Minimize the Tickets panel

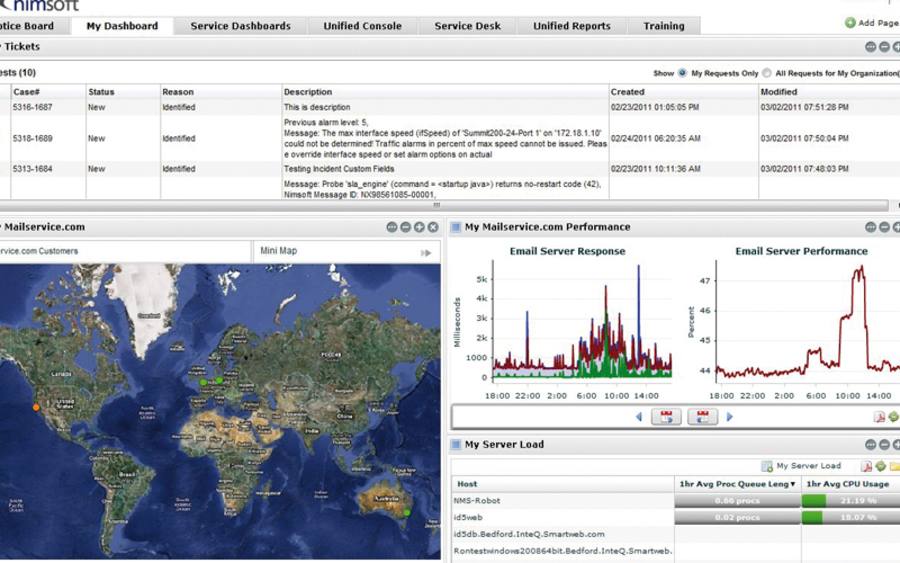885,47
